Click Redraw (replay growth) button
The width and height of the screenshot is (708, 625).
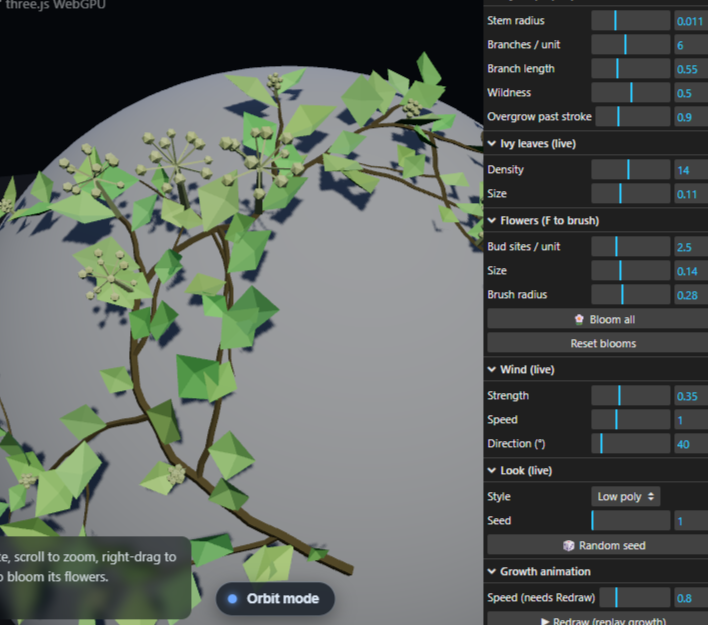click(598, 619)
